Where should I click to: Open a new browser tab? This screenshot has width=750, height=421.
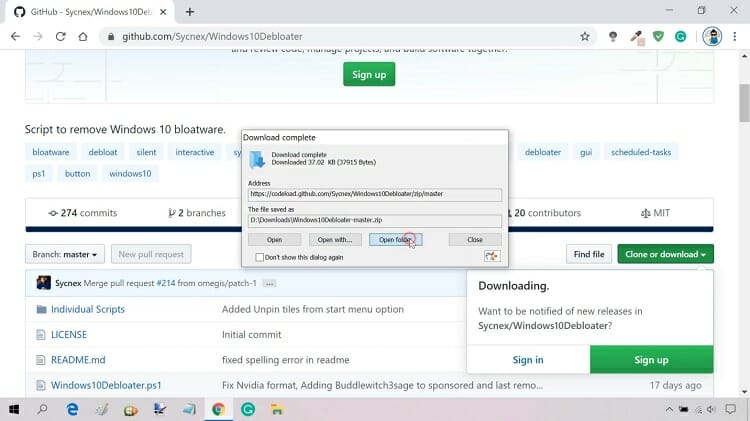point(189,12)
